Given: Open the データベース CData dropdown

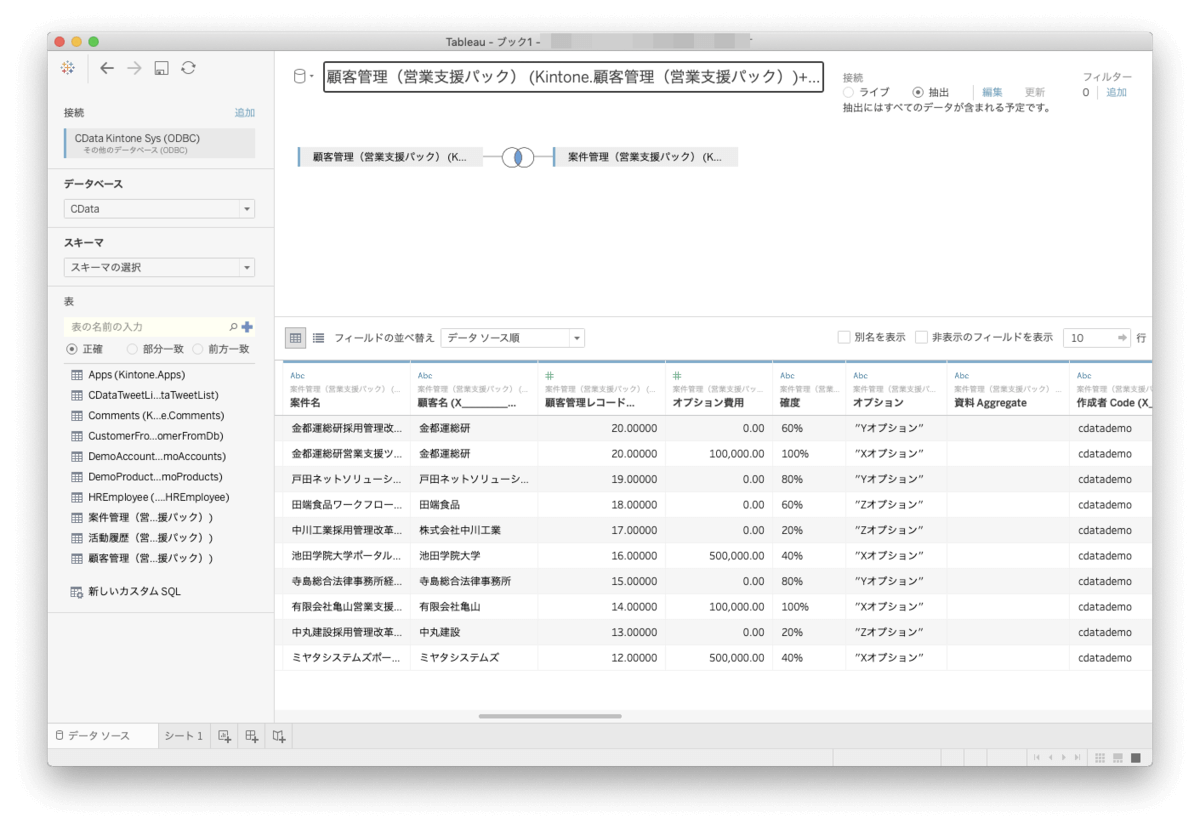Looking at the screenshot, I should (x=159, y=209).
